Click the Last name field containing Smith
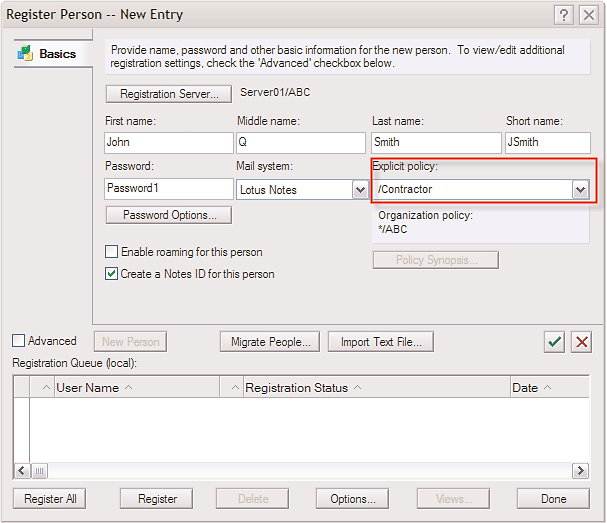607x523 pixels. [436, 142]
